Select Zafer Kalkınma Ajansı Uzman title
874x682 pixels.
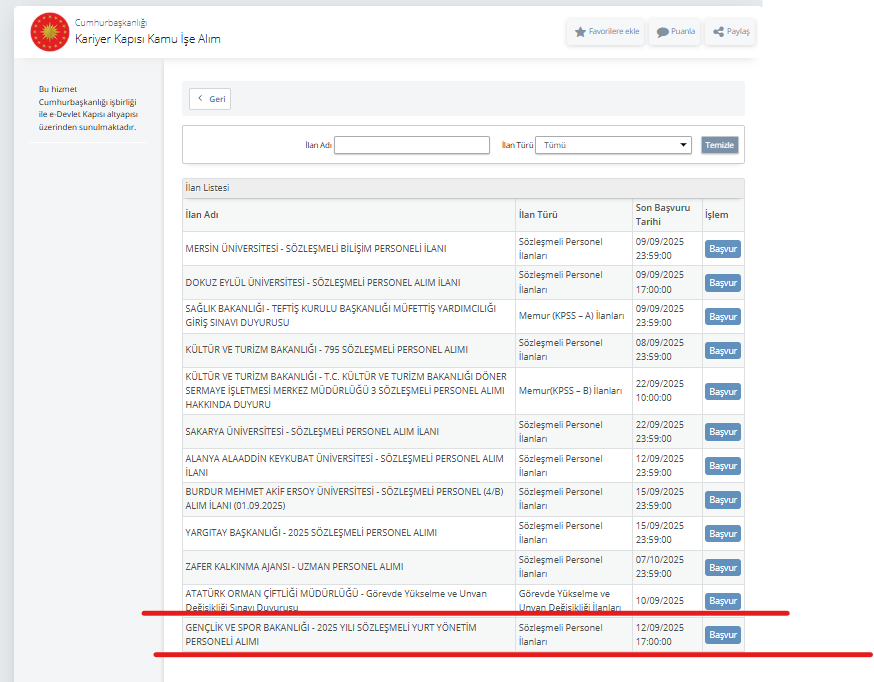tap(294, 567)
